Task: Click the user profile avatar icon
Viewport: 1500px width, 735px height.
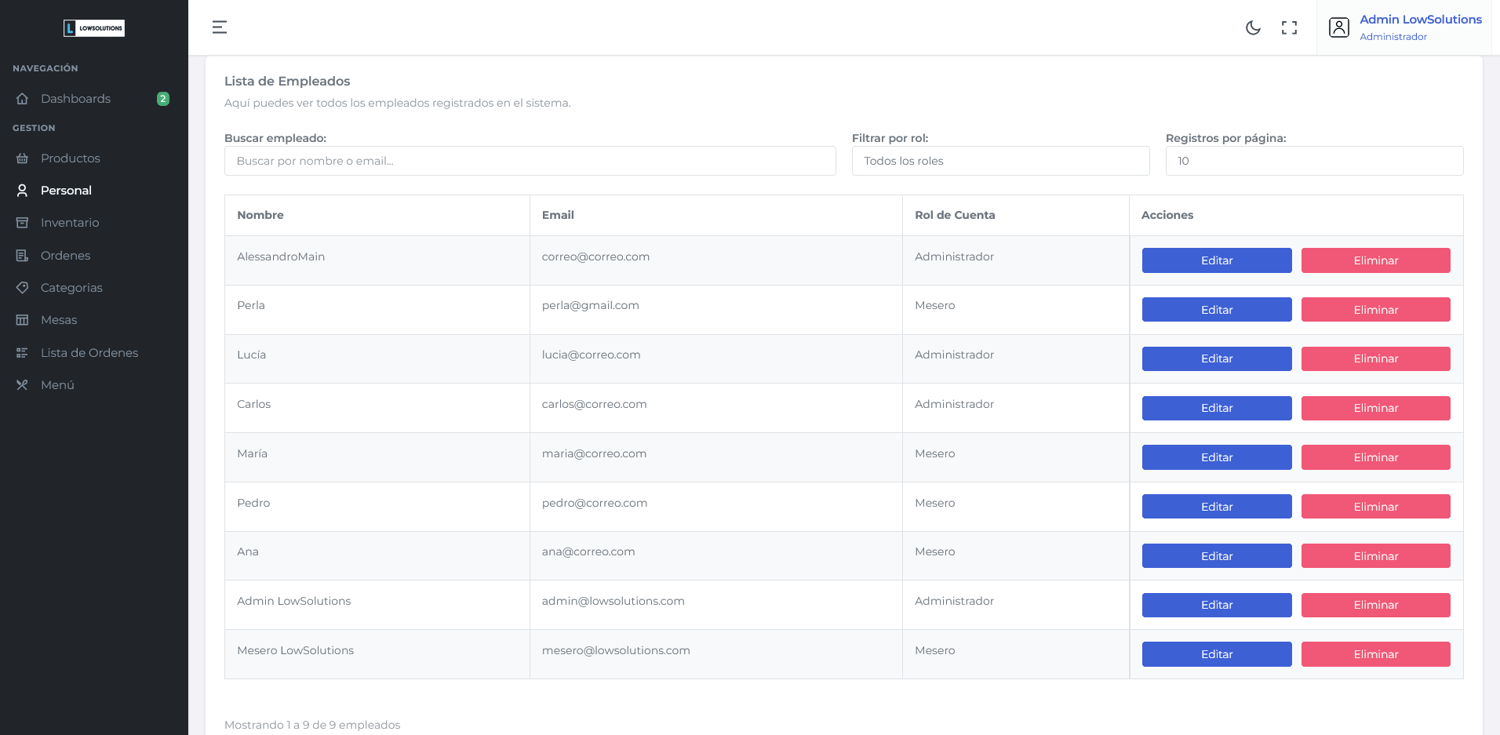Action: (x=1339, y=28)
